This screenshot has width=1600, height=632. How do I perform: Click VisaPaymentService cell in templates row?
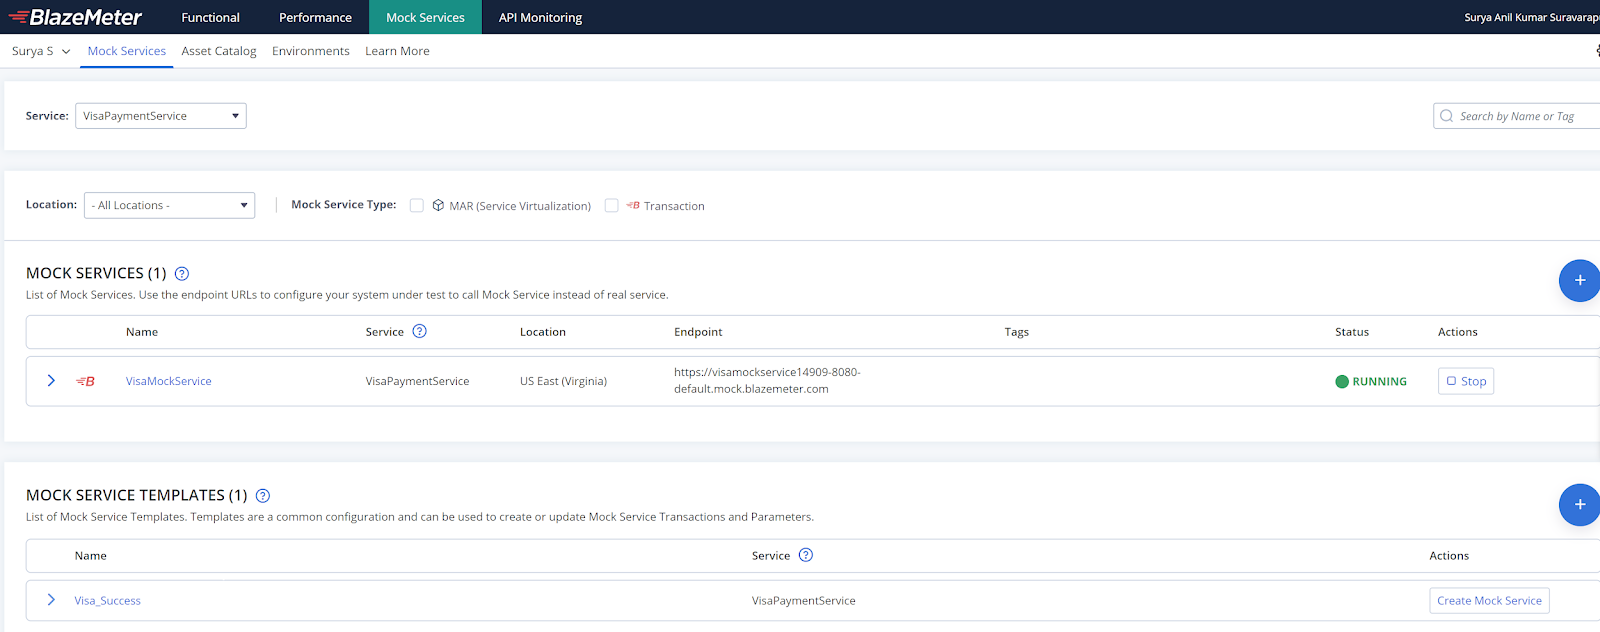tap(803, 601)
